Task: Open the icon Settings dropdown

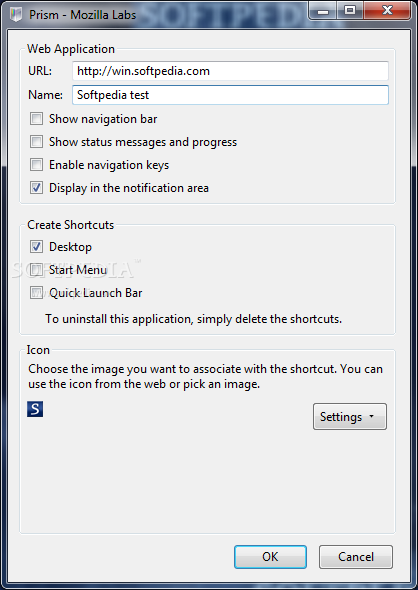Action: click(350, 417)
